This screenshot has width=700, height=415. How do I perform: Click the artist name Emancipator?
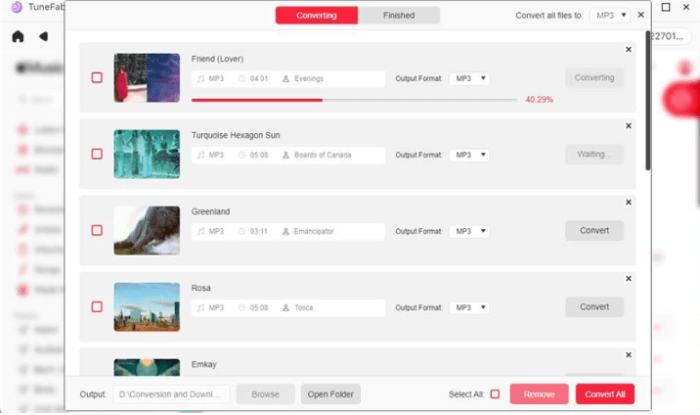[314, 231]
